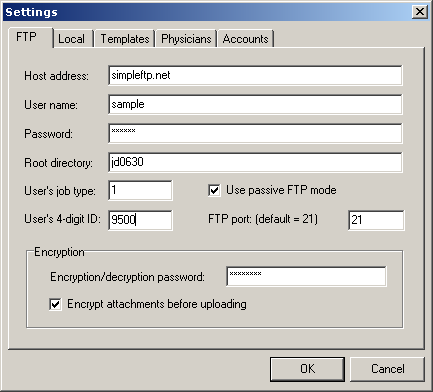Click the User's job type field

tap(140, 190)
